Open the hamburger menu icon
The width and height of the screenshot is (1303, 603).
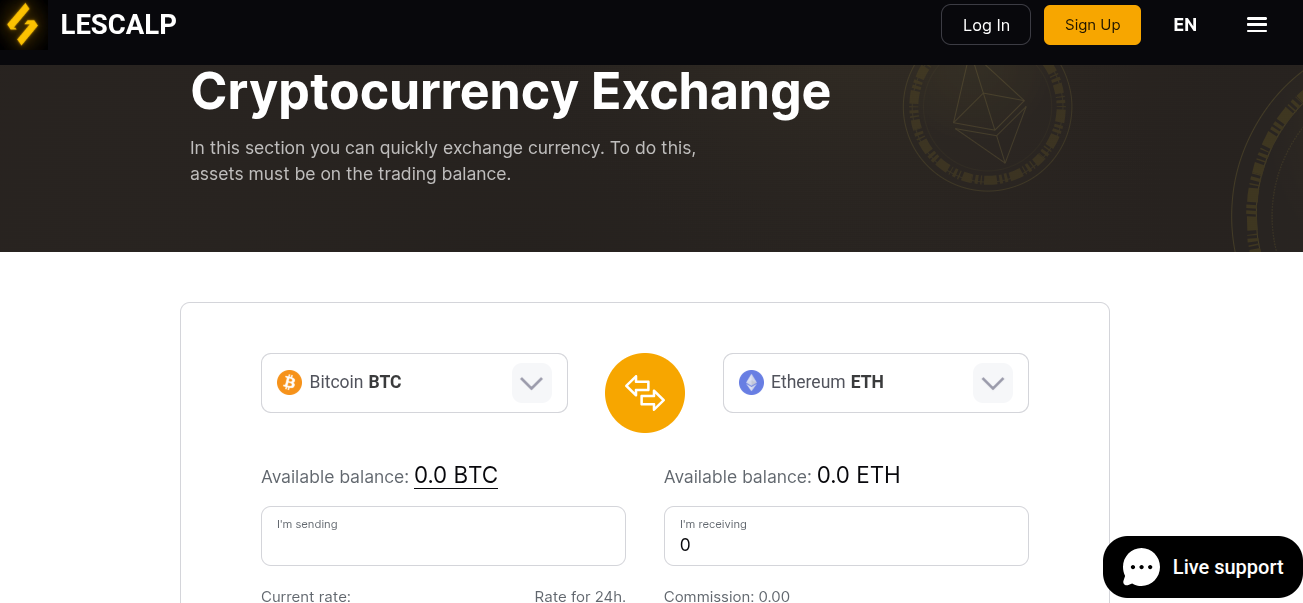pyautogui.click(x=1257, y=25)
